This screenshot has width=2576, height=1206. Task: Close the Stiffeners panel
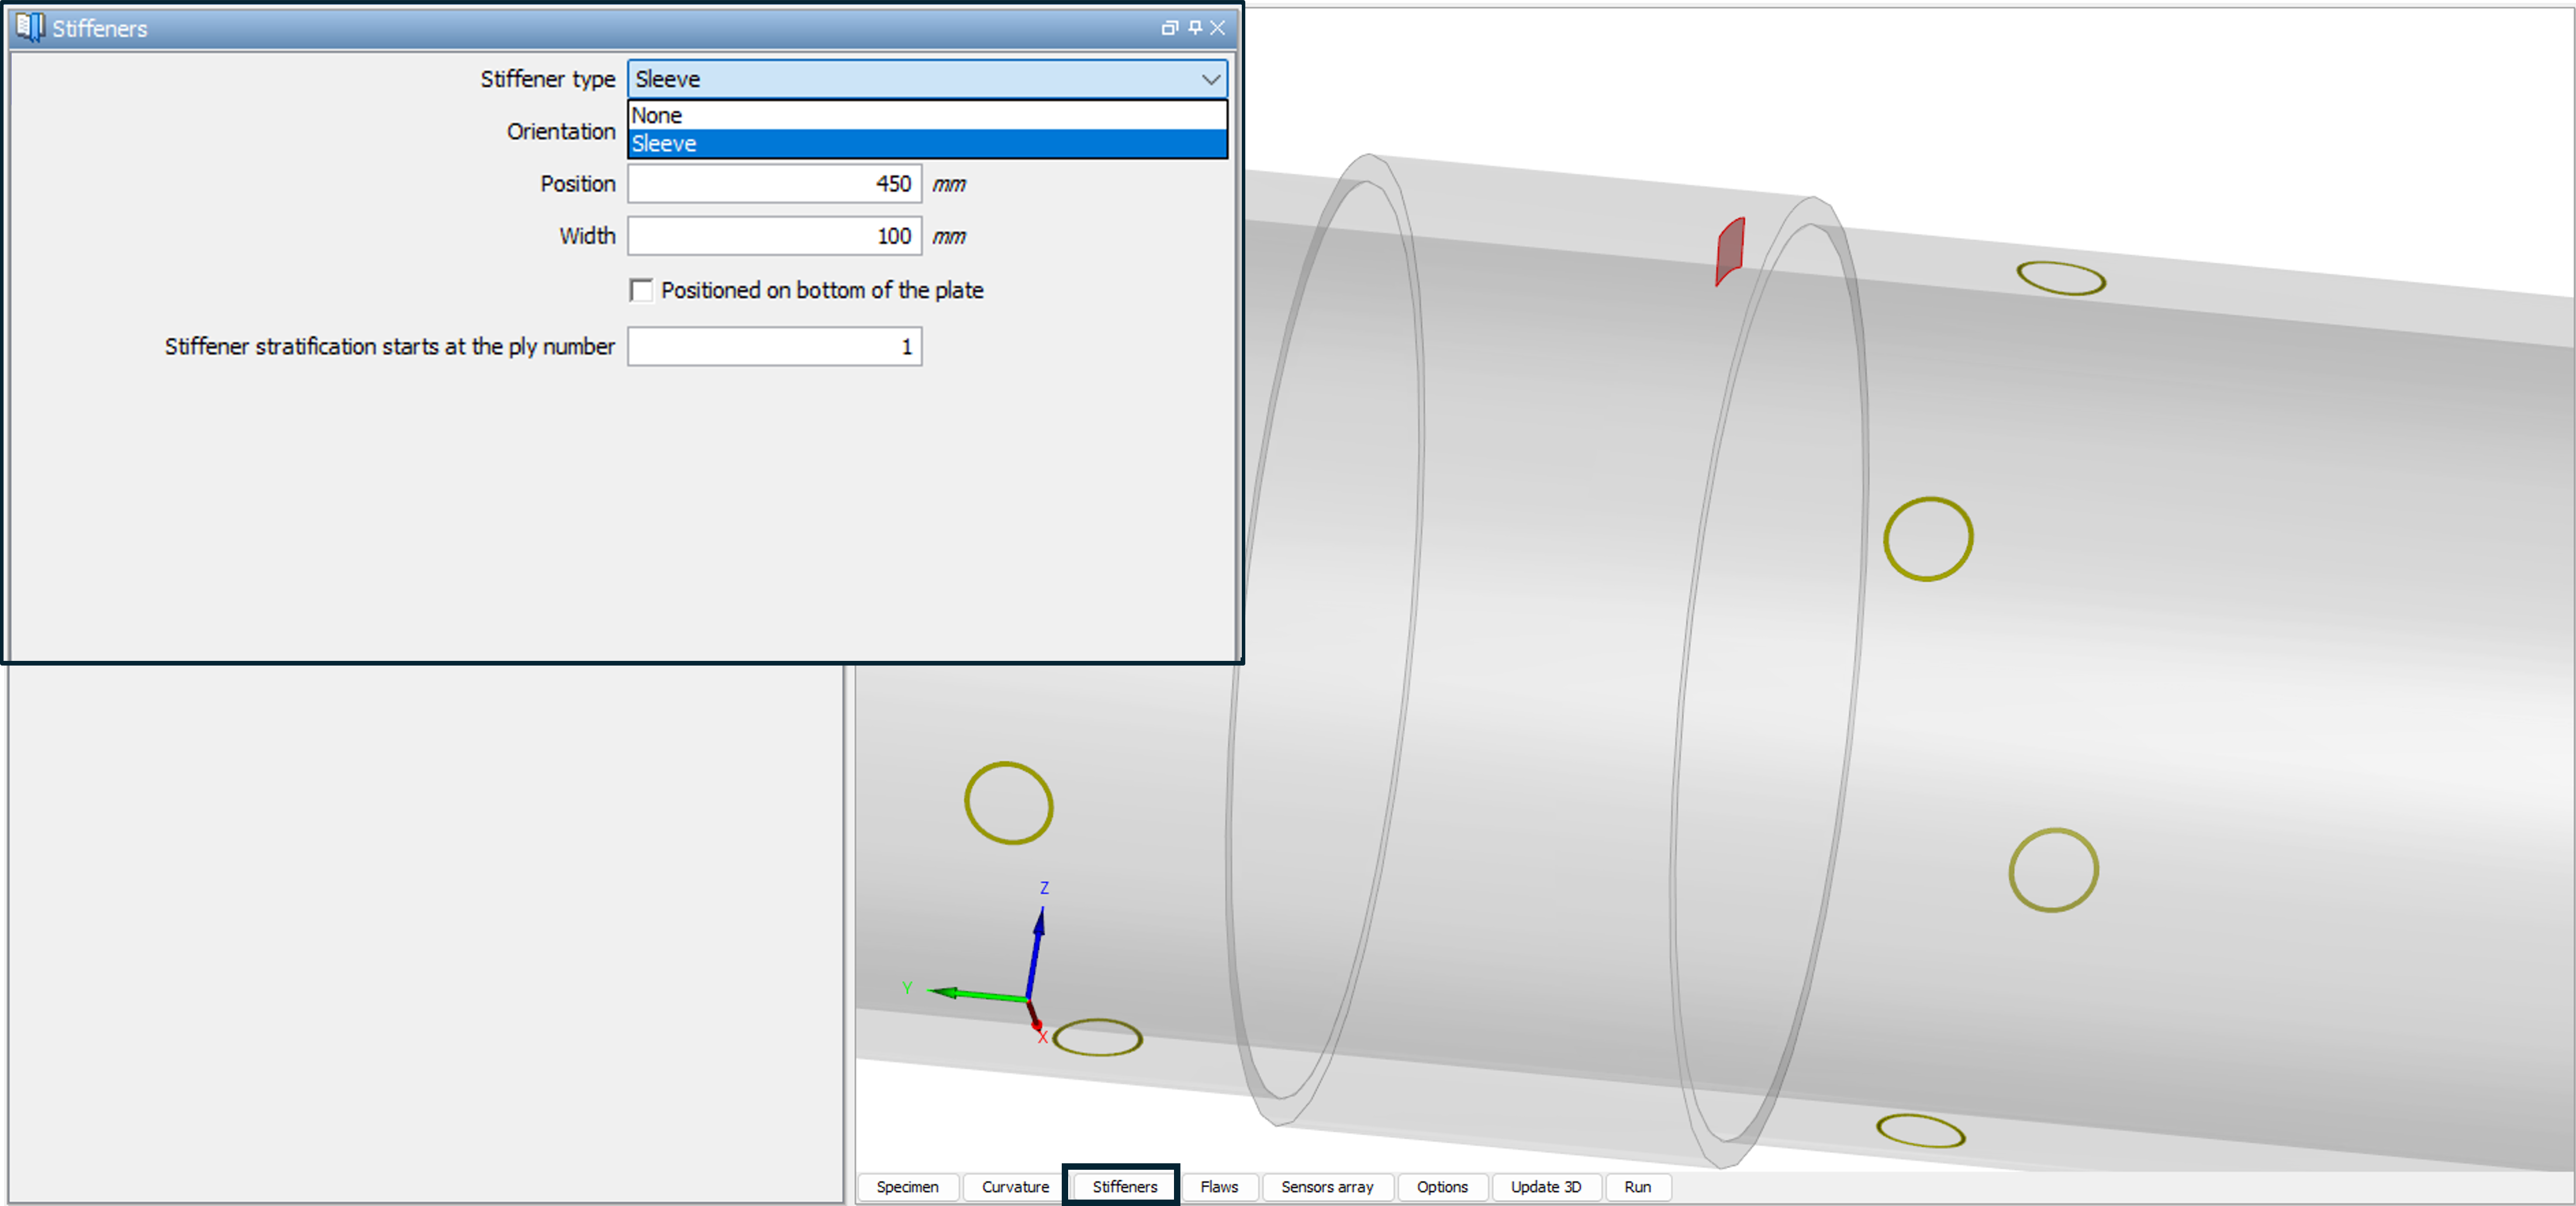pos(1217,28)
